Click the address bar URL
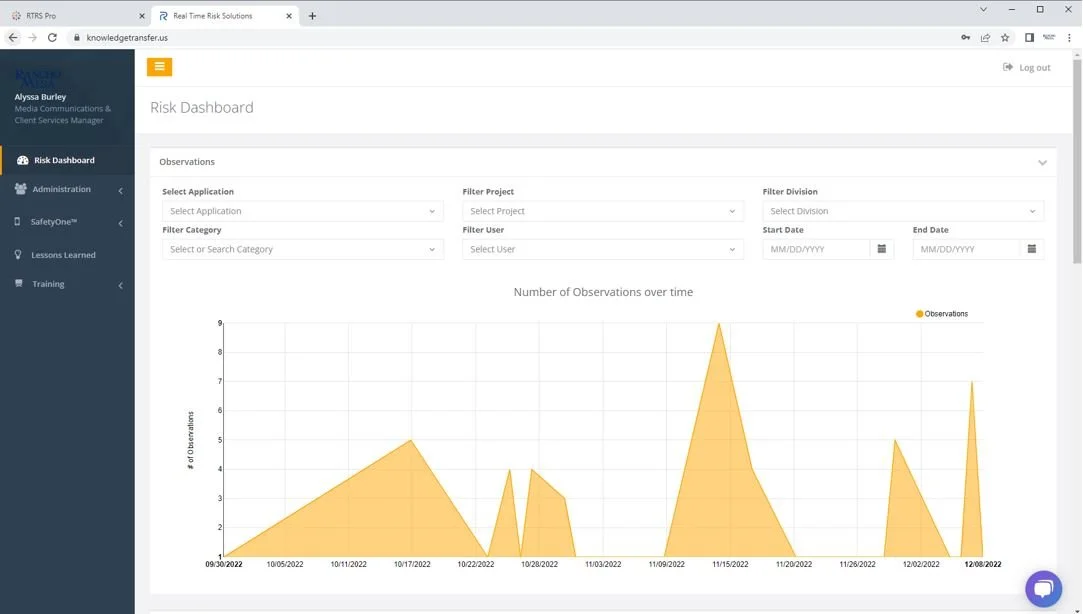 tap(127, 37)
